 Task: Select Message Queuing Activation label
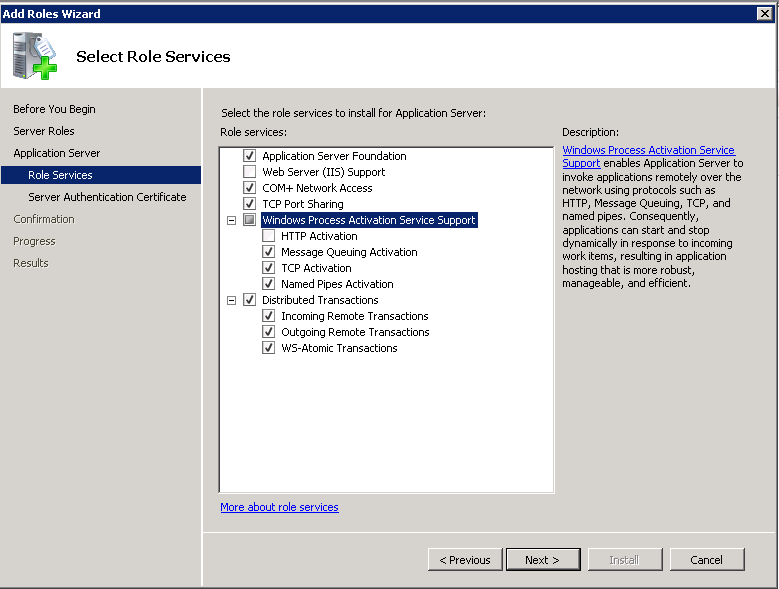pyautogui.click(x=349, y=252)
